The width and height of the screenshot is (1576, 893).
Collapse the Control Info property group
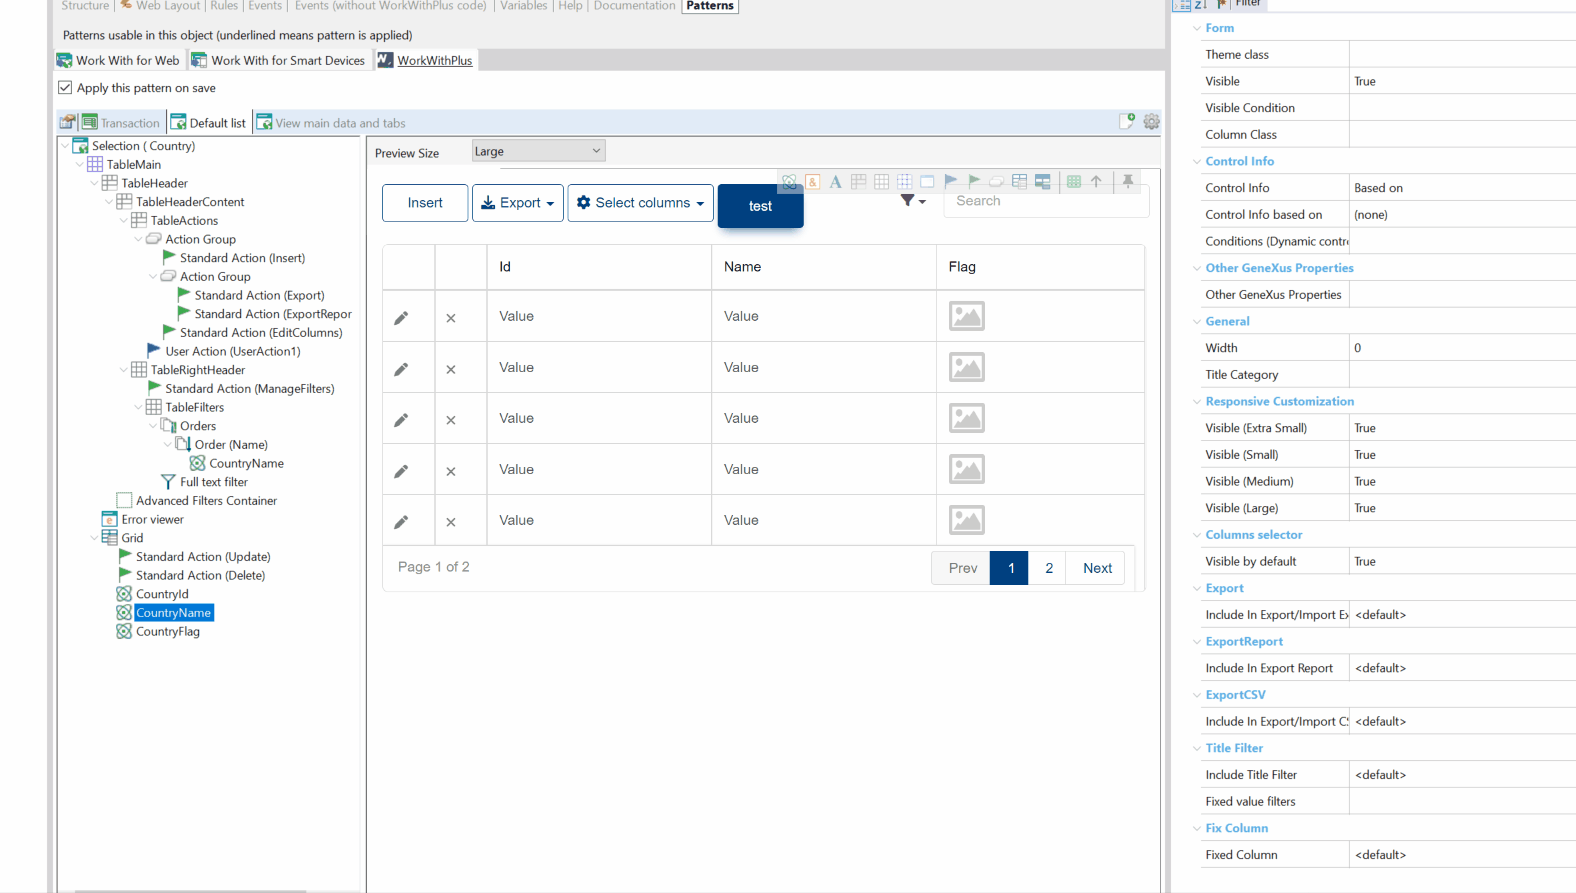[x=1197, y=161]
